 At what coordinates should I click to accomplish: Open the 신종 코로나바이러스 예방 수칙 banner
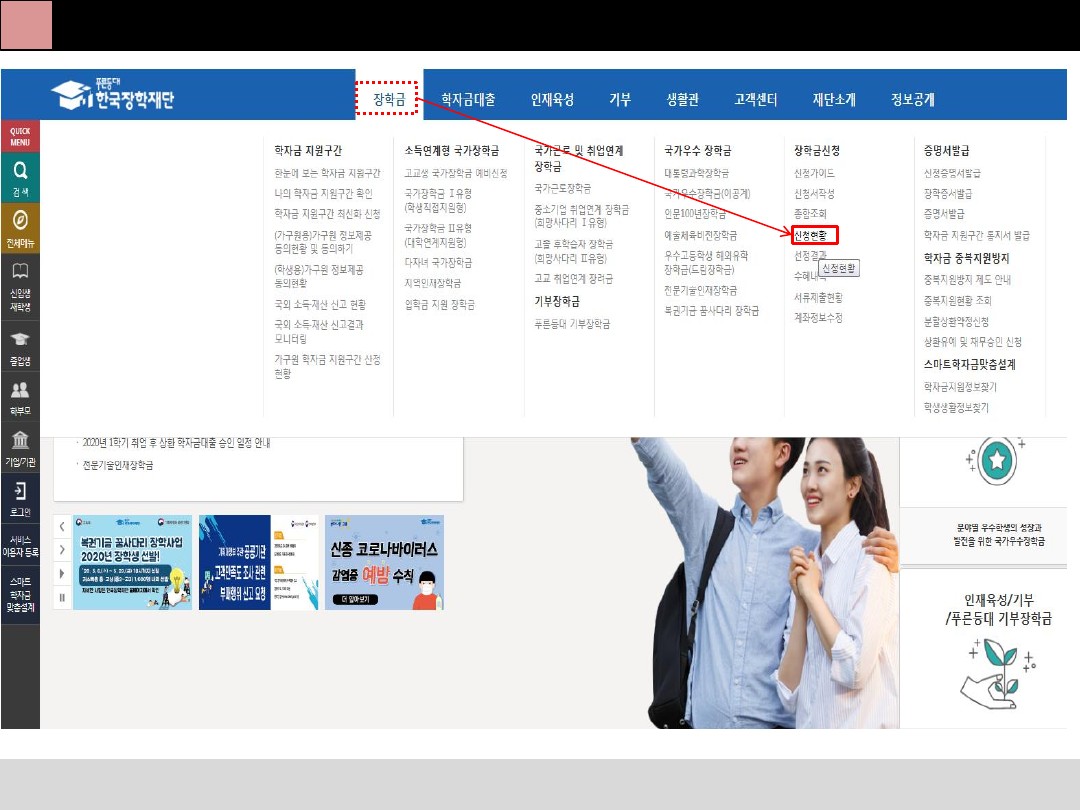pyautogui.click(x=384, y=562)
